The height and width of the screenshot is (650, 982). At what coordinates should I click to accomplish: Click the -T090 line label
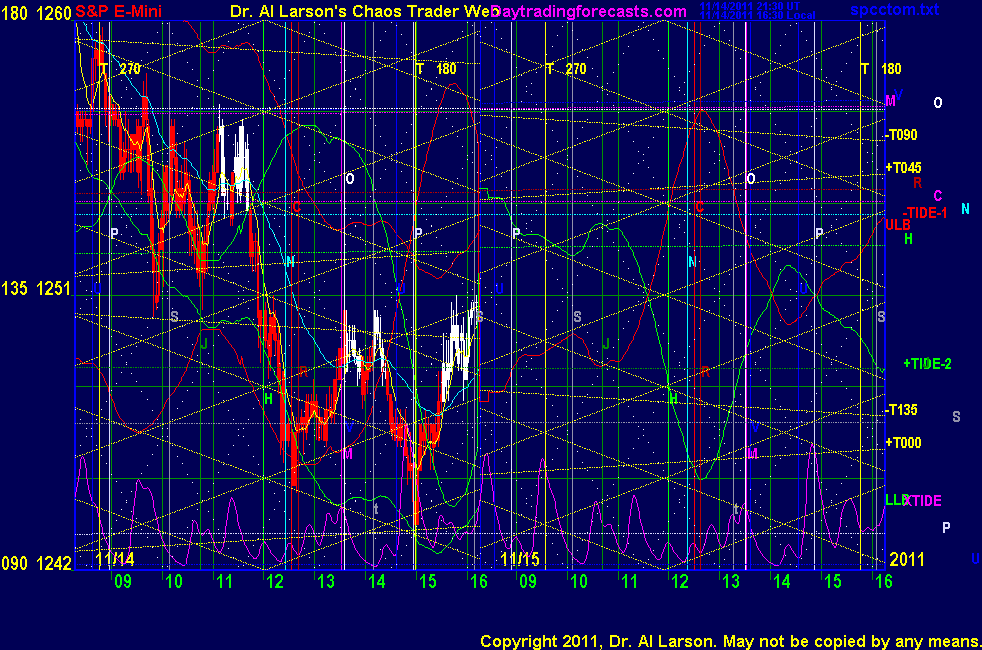(x=901, y=135)
